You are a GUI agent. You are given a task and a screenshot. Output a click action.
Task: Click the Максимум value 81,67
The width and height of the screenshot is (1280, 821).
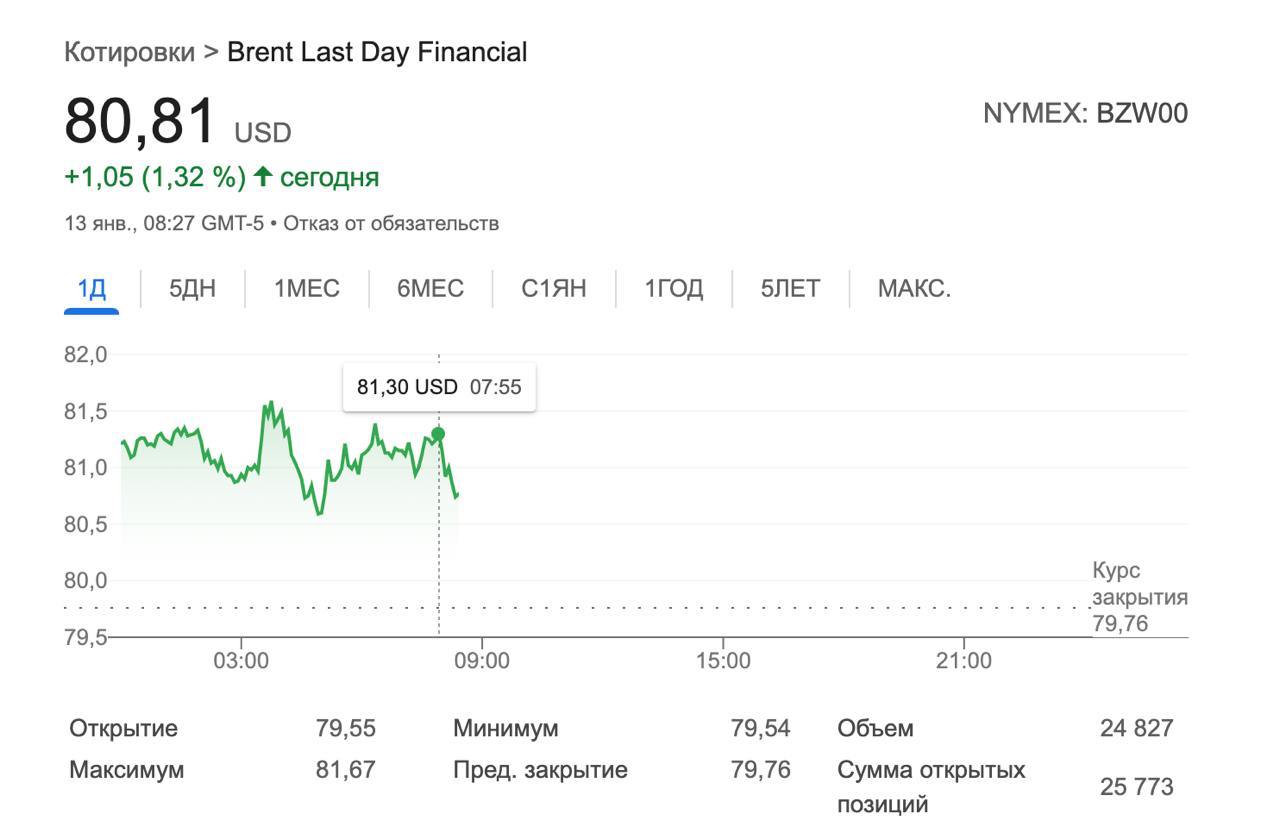[x=346, y=770]
